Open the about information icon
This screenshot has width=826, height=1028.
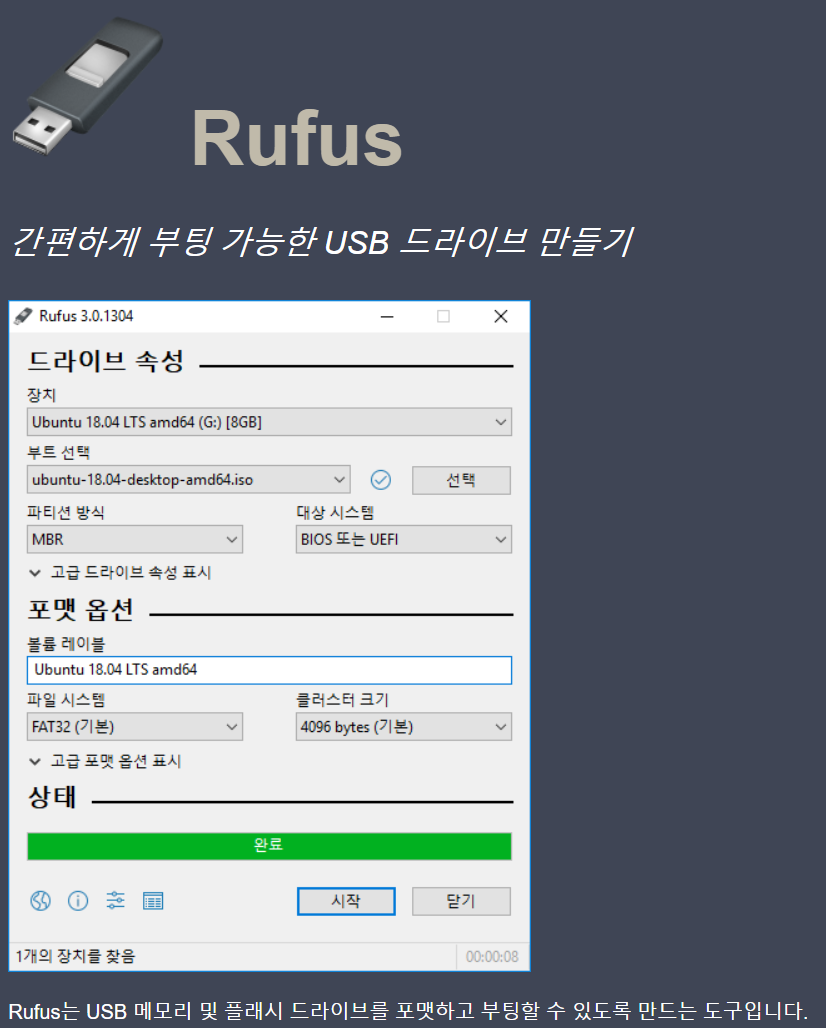pos(78,901)
